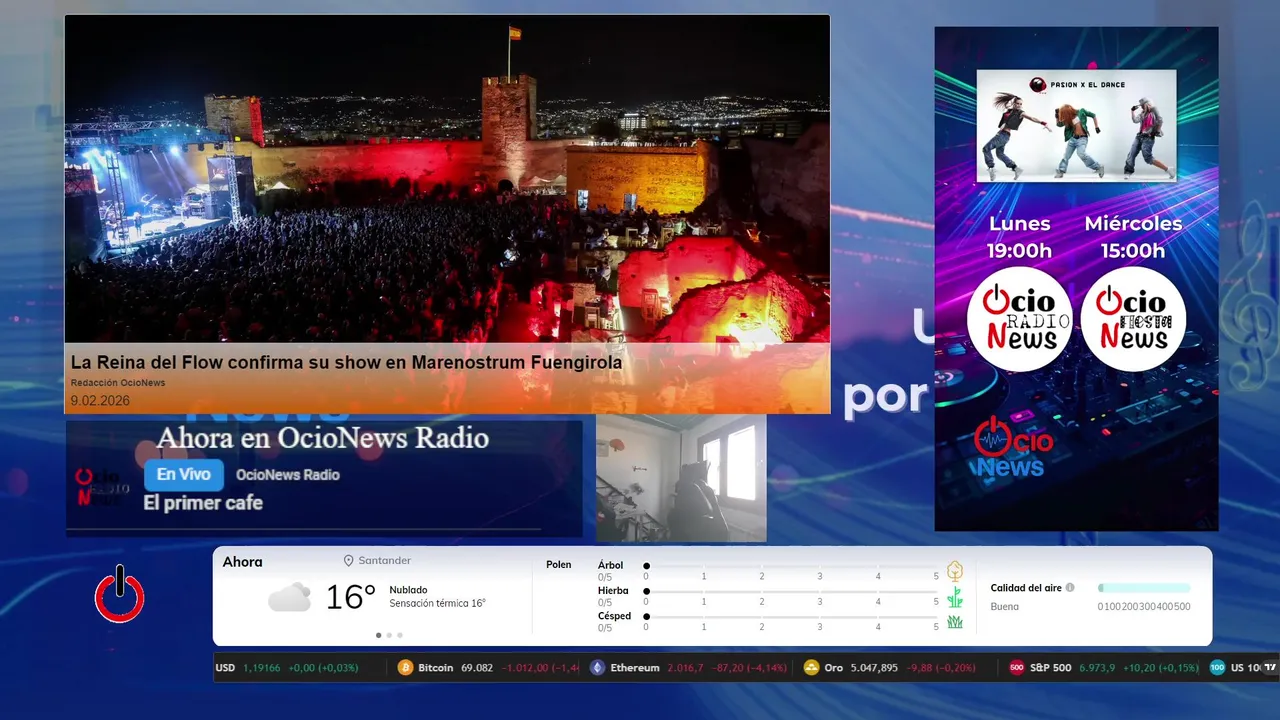
Task: Click the Ethereum icon in ticker
Action: point(597,668)
